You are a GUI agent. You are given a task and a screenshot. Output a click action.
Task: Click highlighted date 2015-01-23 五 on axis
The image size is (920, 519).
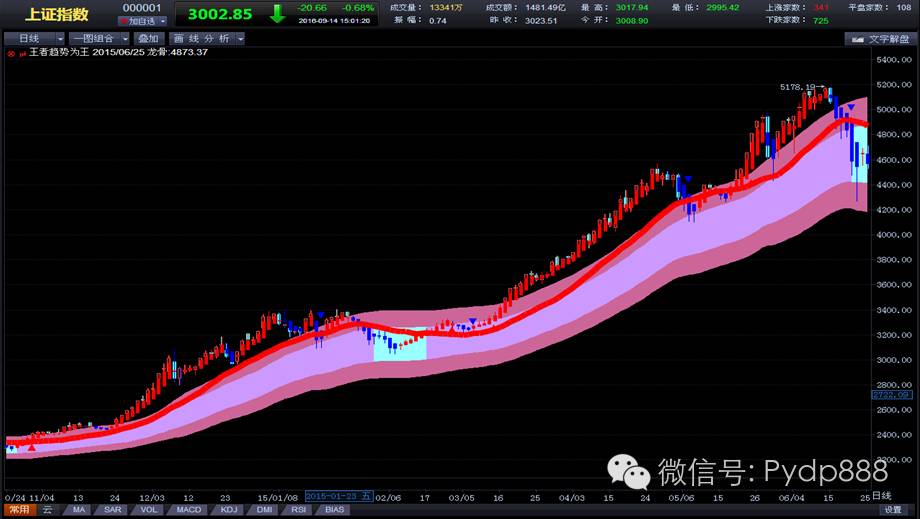(x=339, y=496)
